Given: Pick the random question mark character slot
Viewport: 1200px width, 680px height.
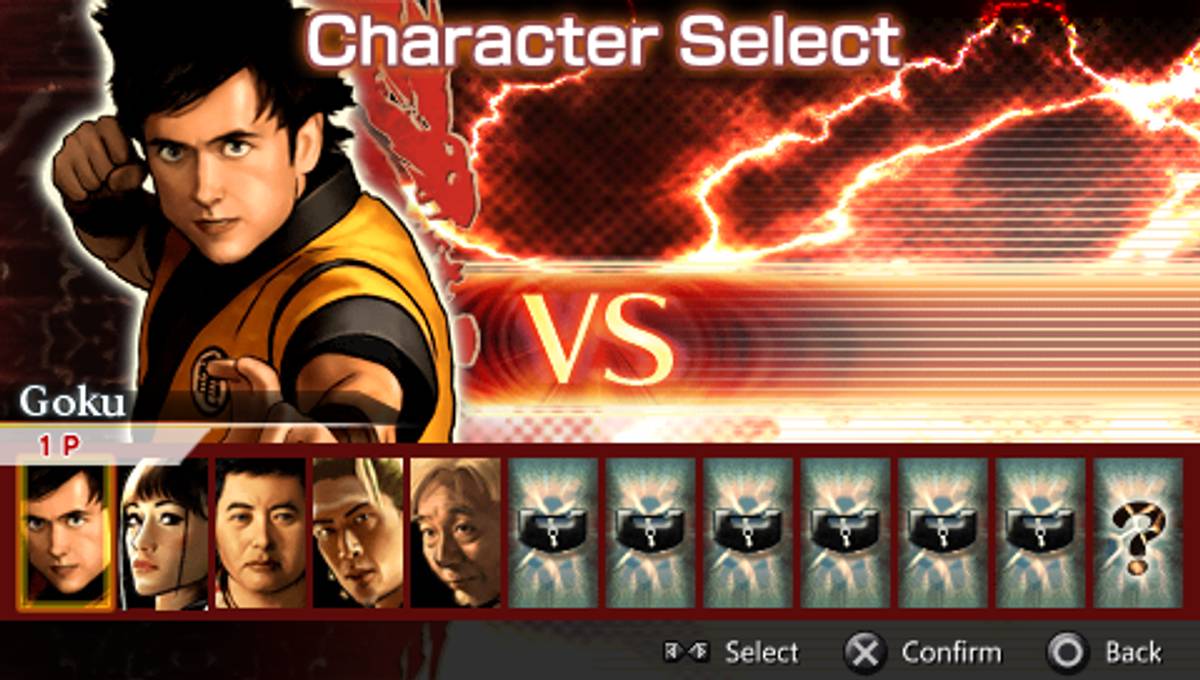Looking at the screenshot, I should [1138, 533].
